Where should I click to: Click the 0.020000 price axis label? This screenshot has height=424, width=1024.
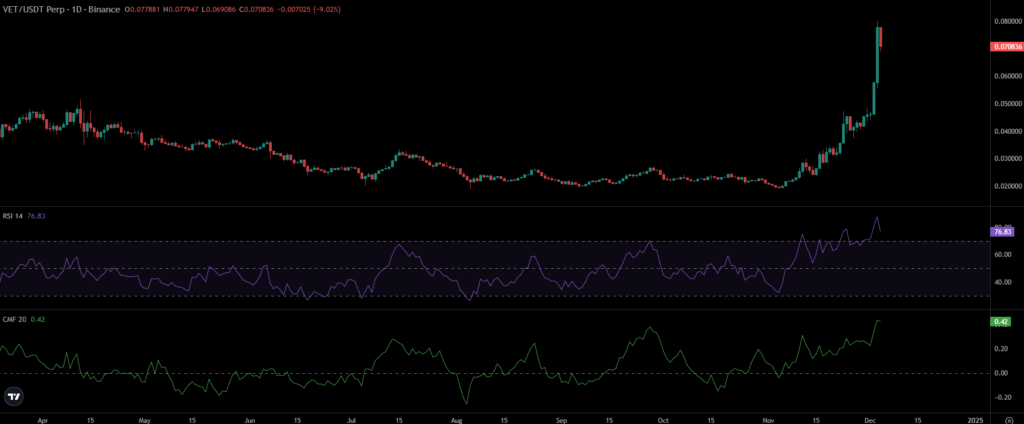click(1008, 186)
